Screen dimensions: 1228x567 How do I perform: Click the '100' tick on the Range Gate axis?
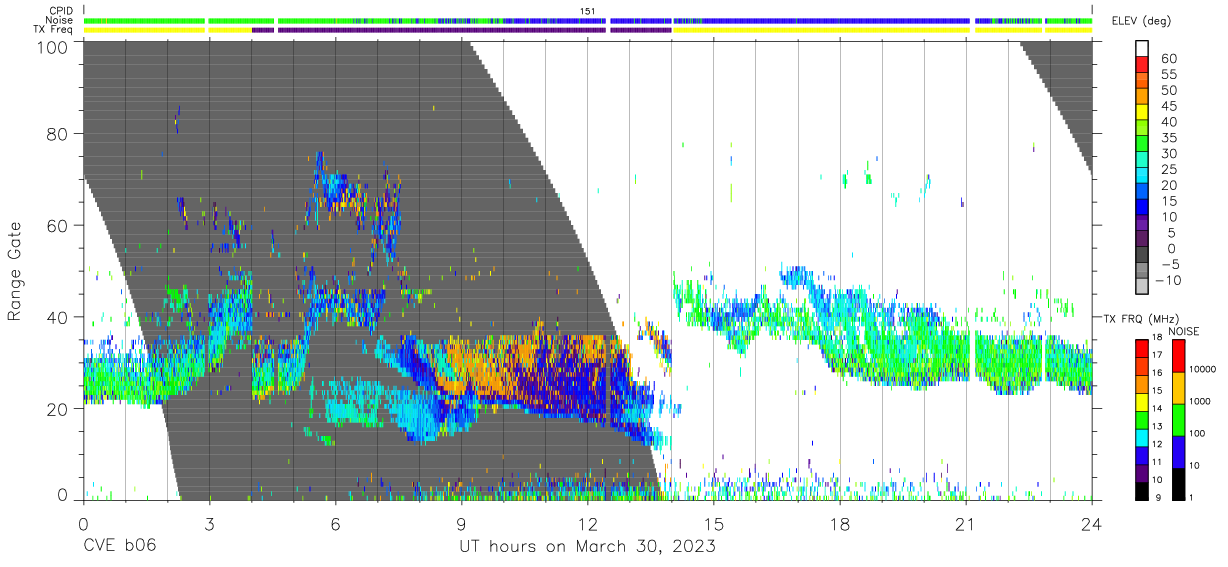click(53, 47)
